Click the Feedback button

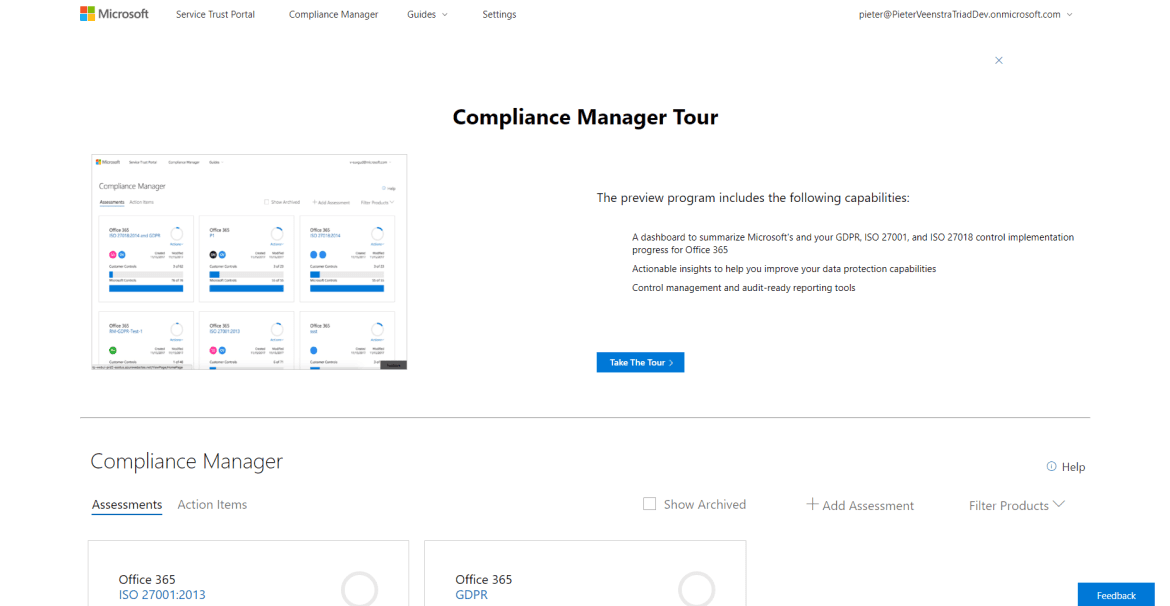click(x=1116, y=594)
